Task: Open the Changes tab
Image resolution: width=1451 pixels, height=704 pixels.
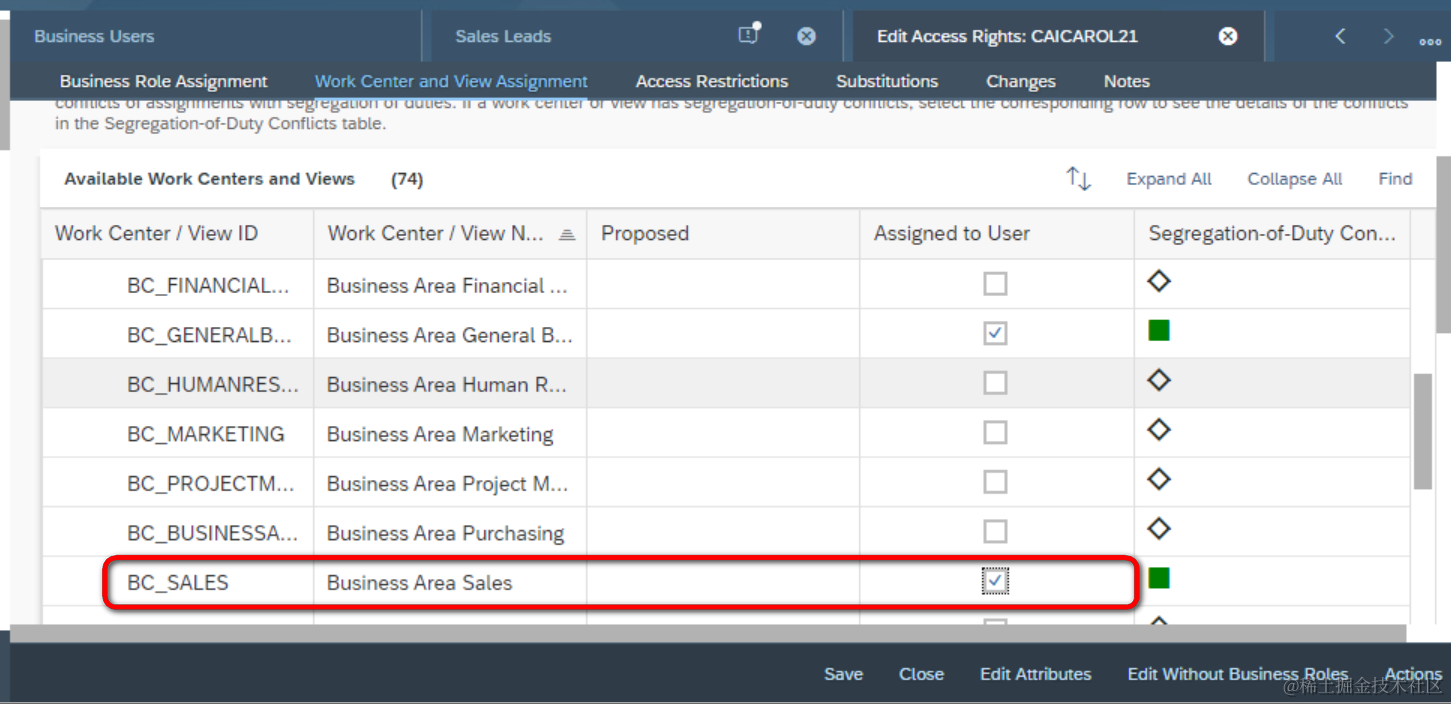Action: click(1021, 82)
